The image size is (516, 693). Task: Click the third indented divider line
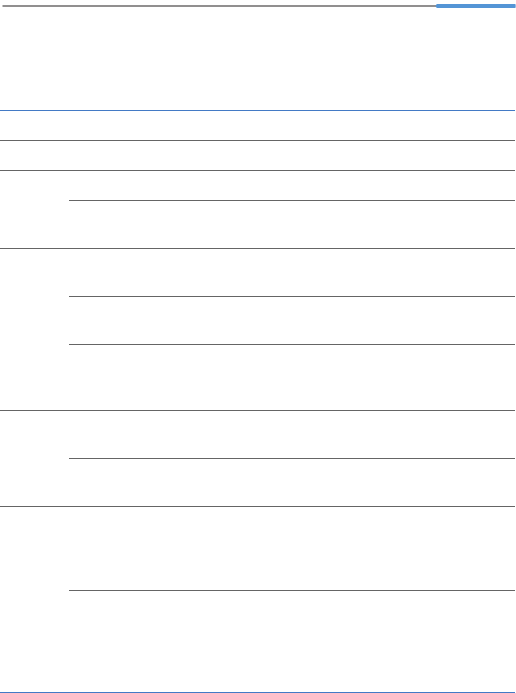click(292, 344)
